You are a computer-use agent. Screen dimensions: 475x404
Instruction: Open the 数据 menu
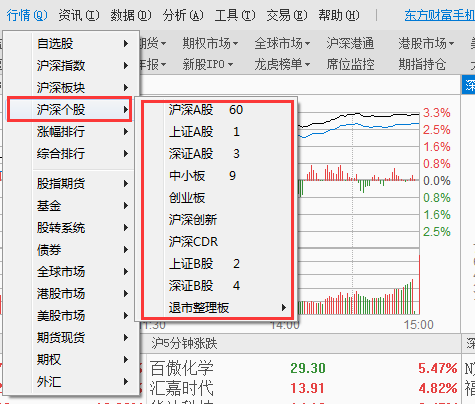[x=131, y=15]
